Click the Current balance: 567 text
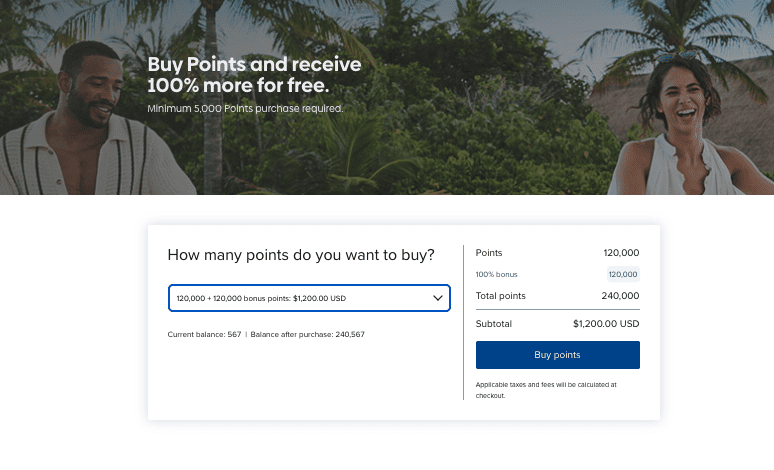The height and width of the screenshot is (470, 774). click(204, 334)
